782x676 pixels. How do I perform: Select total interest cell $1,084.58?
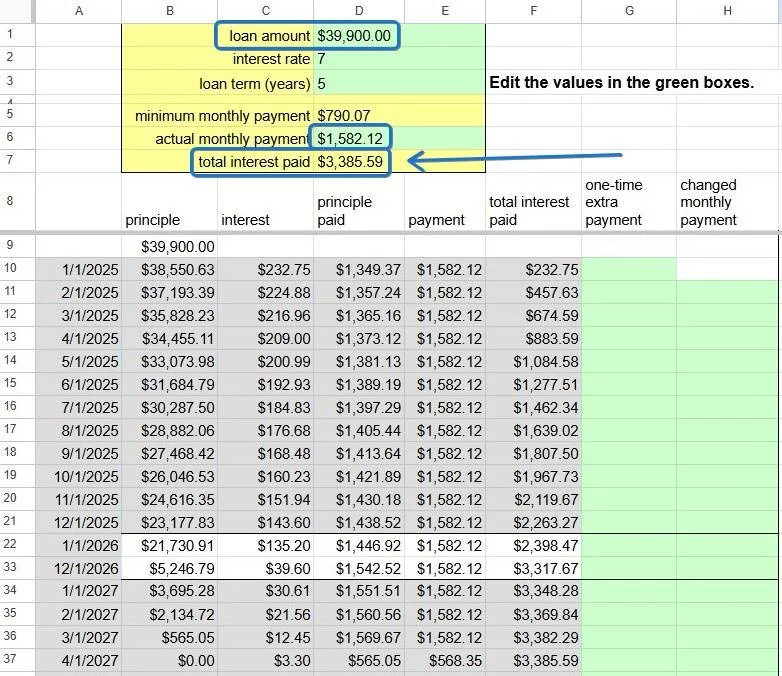click(x=533, y=361)
